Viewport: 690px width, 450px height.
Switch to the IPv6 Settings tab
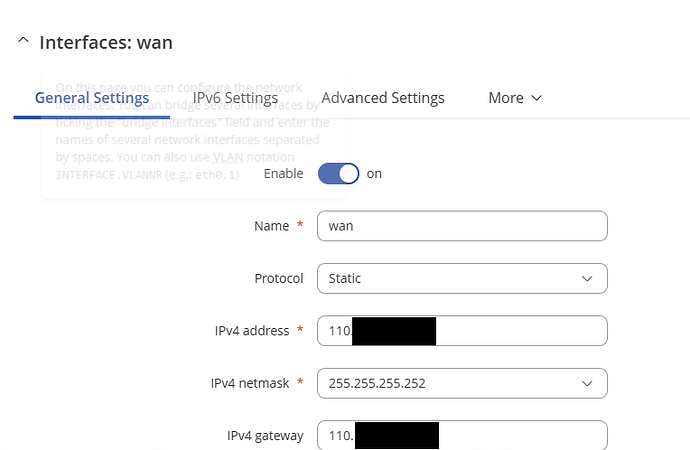(x=235, y=98)
